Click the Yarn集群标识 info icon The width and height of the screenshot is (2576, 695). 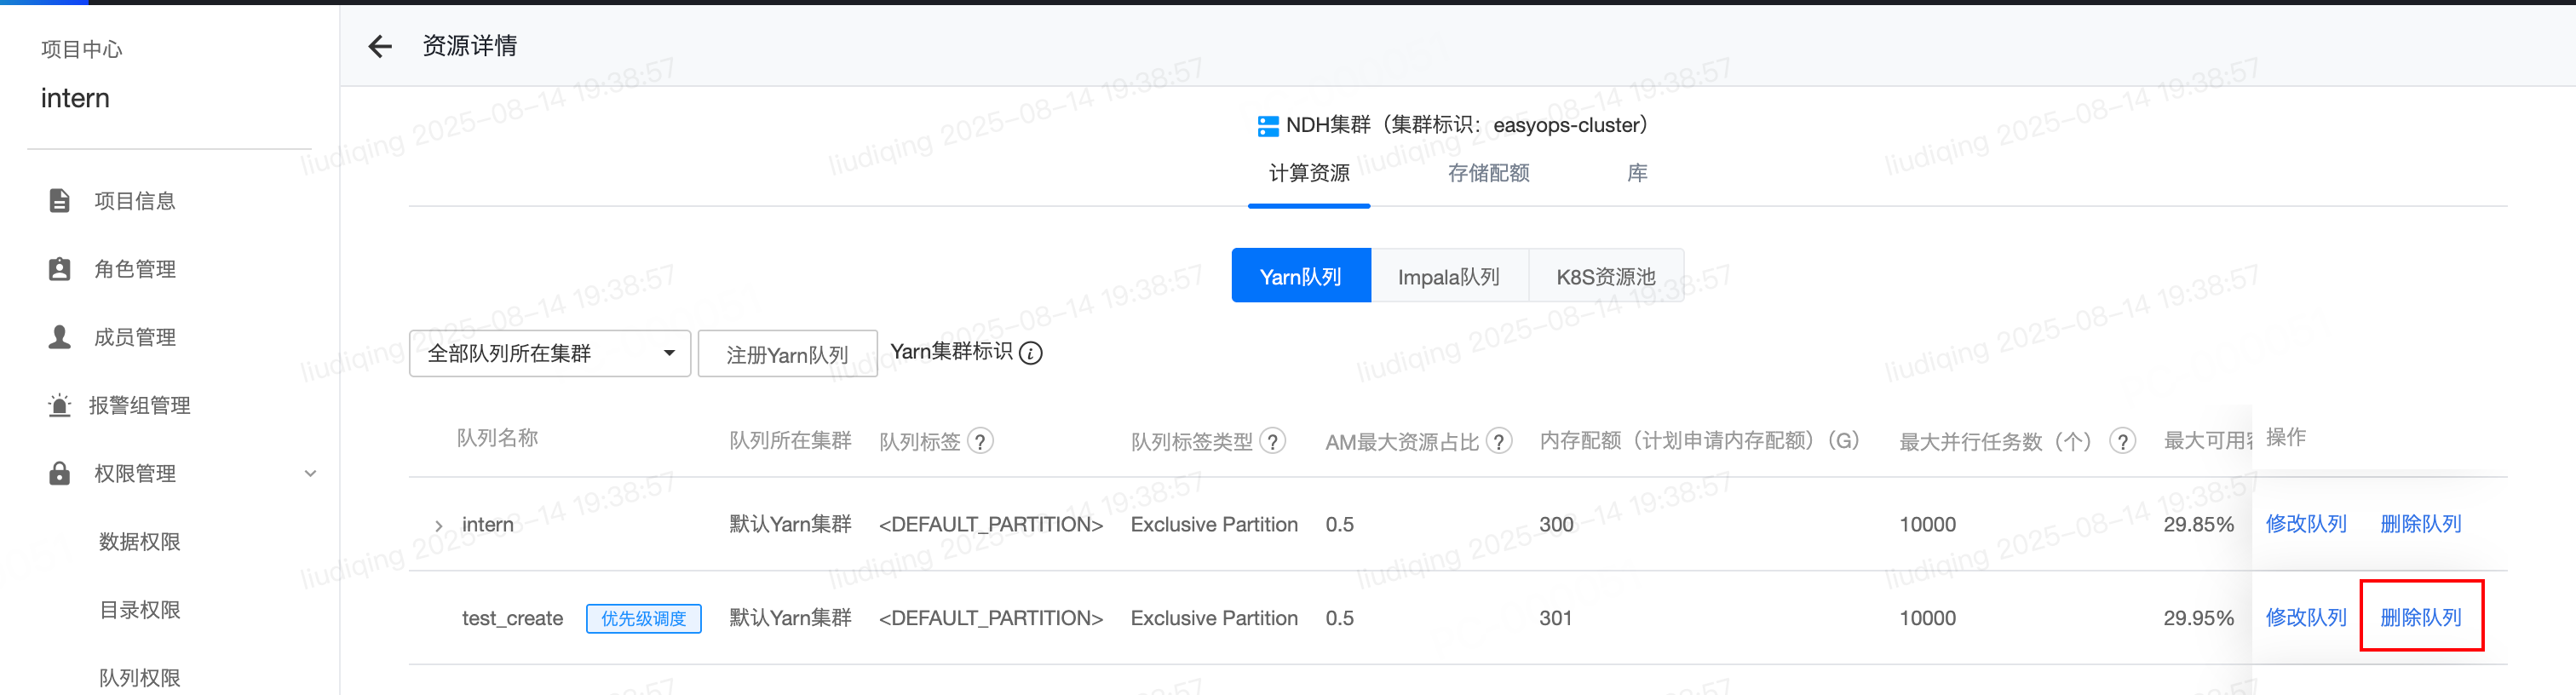coord(1031,353)
